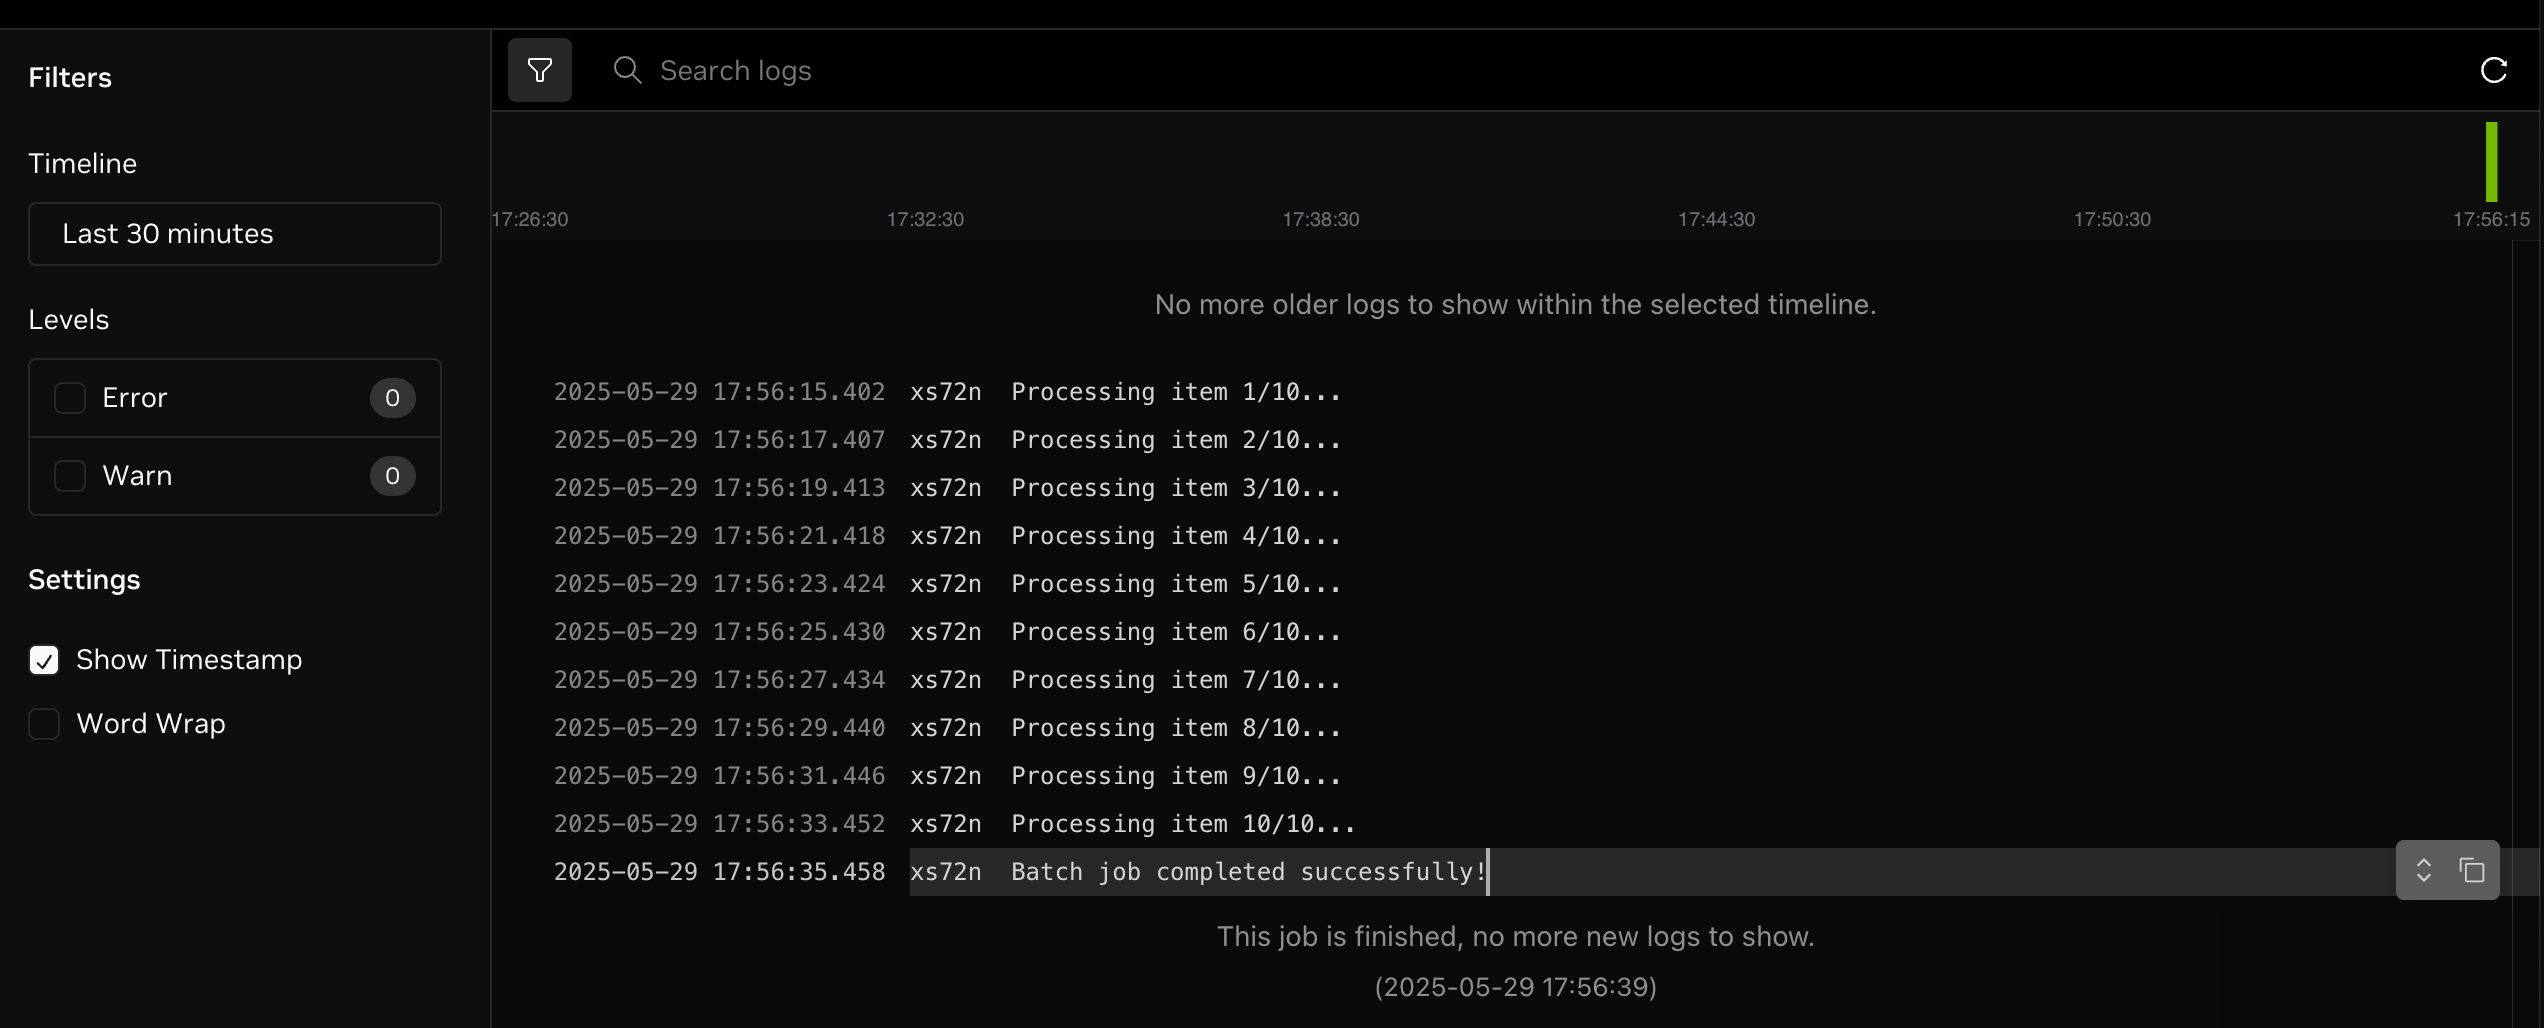Open the Last 30 minutes timeline dropdown
The image size is (2544, 1028).
point(235,234)
